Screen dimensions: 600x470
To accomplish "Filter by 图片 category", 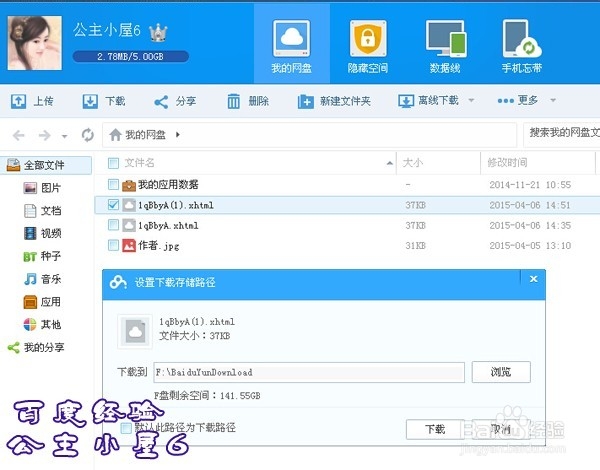I will coord(42,188).
